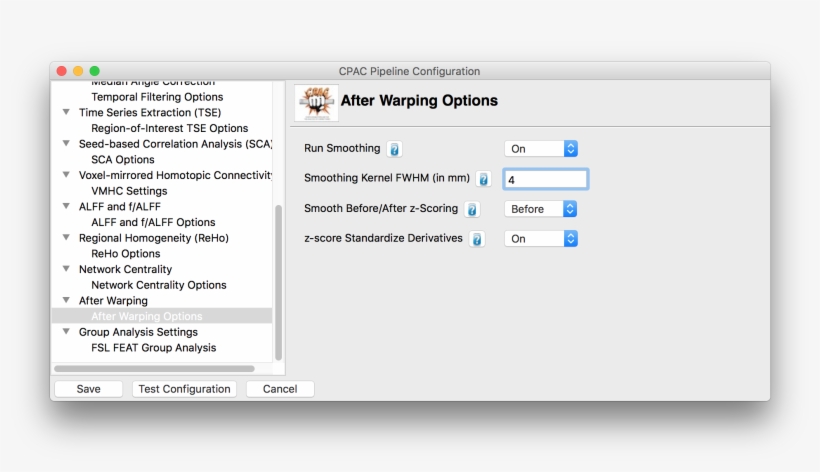Select ALFF and f/ALFF Options
This screenshot has height=472, width=820.
[x=153, y=222]
